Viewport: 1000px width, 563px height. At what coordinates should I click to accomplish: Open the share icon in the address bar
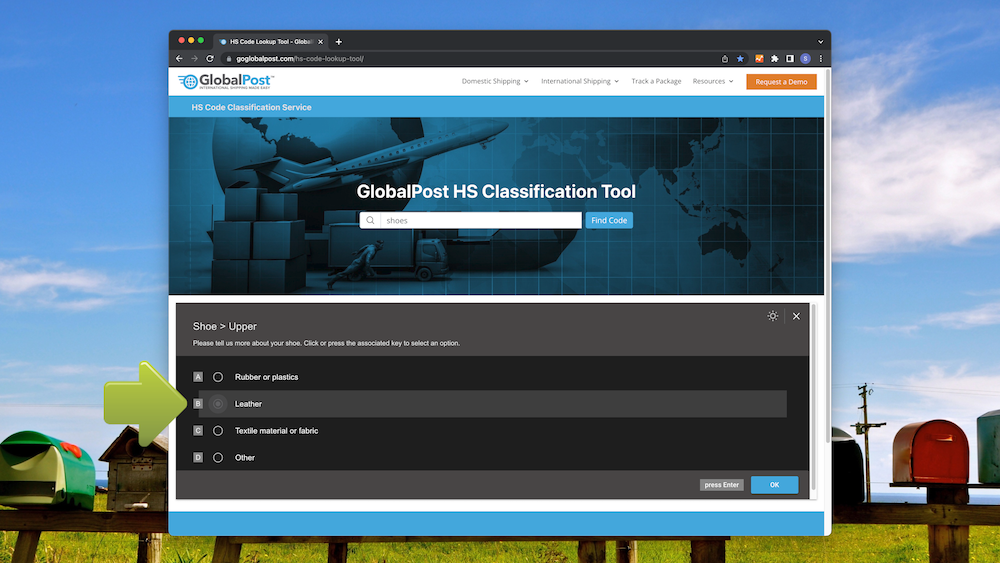[725, 59]
